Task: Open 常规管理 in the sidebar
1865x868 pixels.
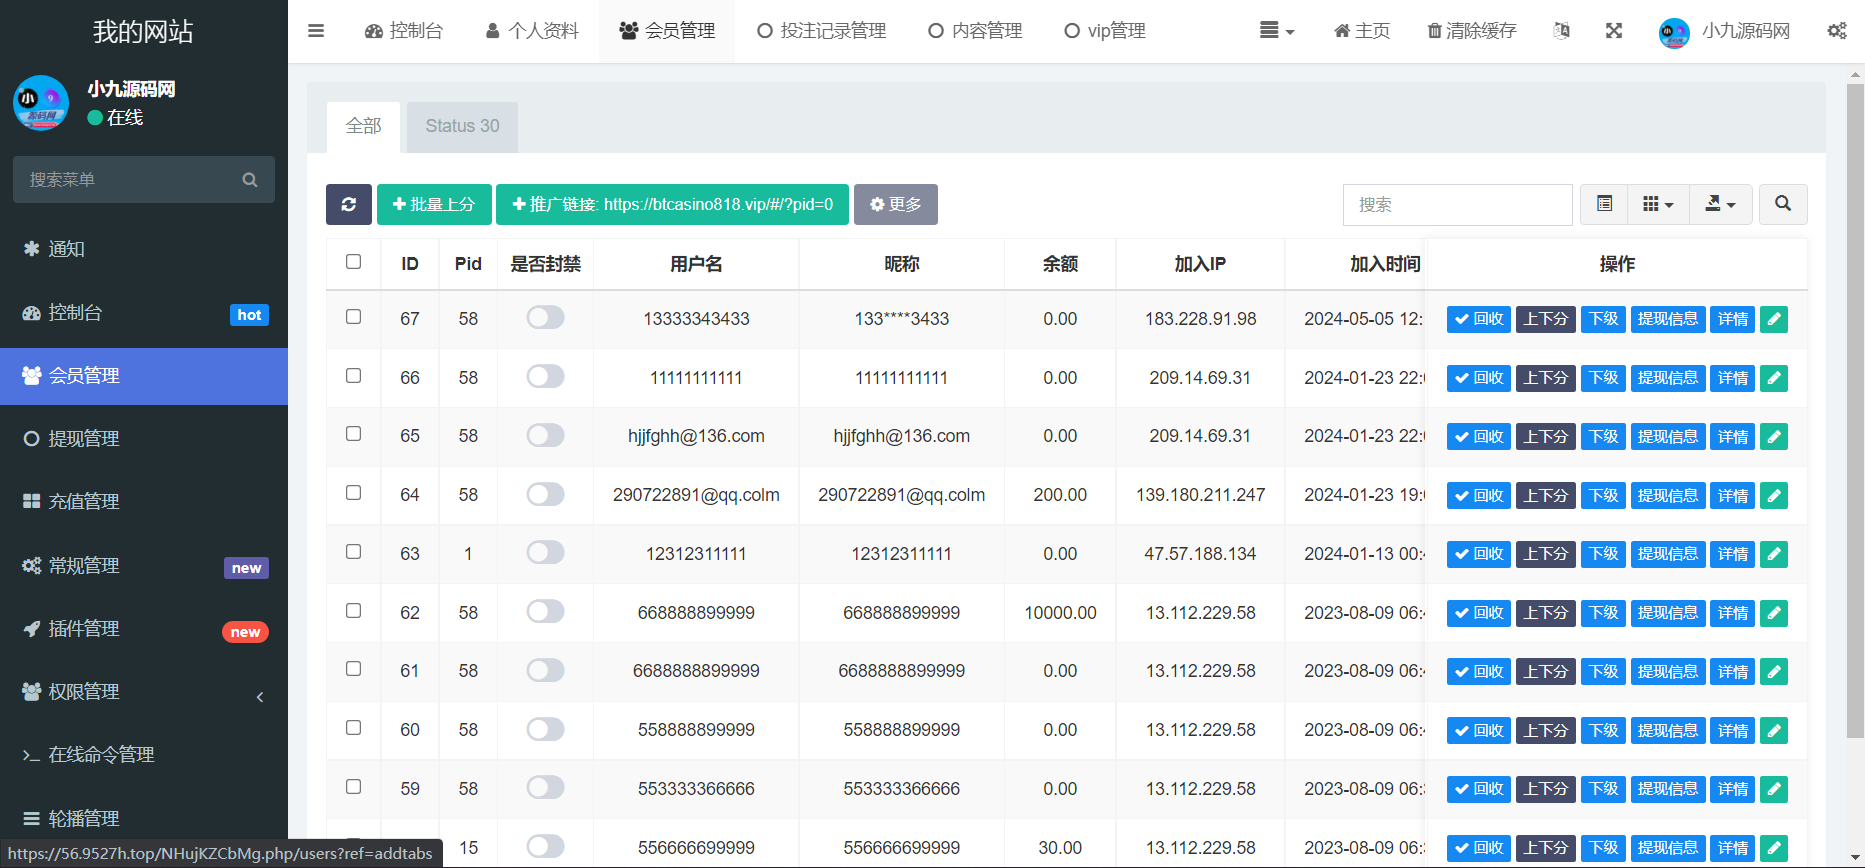Action: [x=144, y=566]
